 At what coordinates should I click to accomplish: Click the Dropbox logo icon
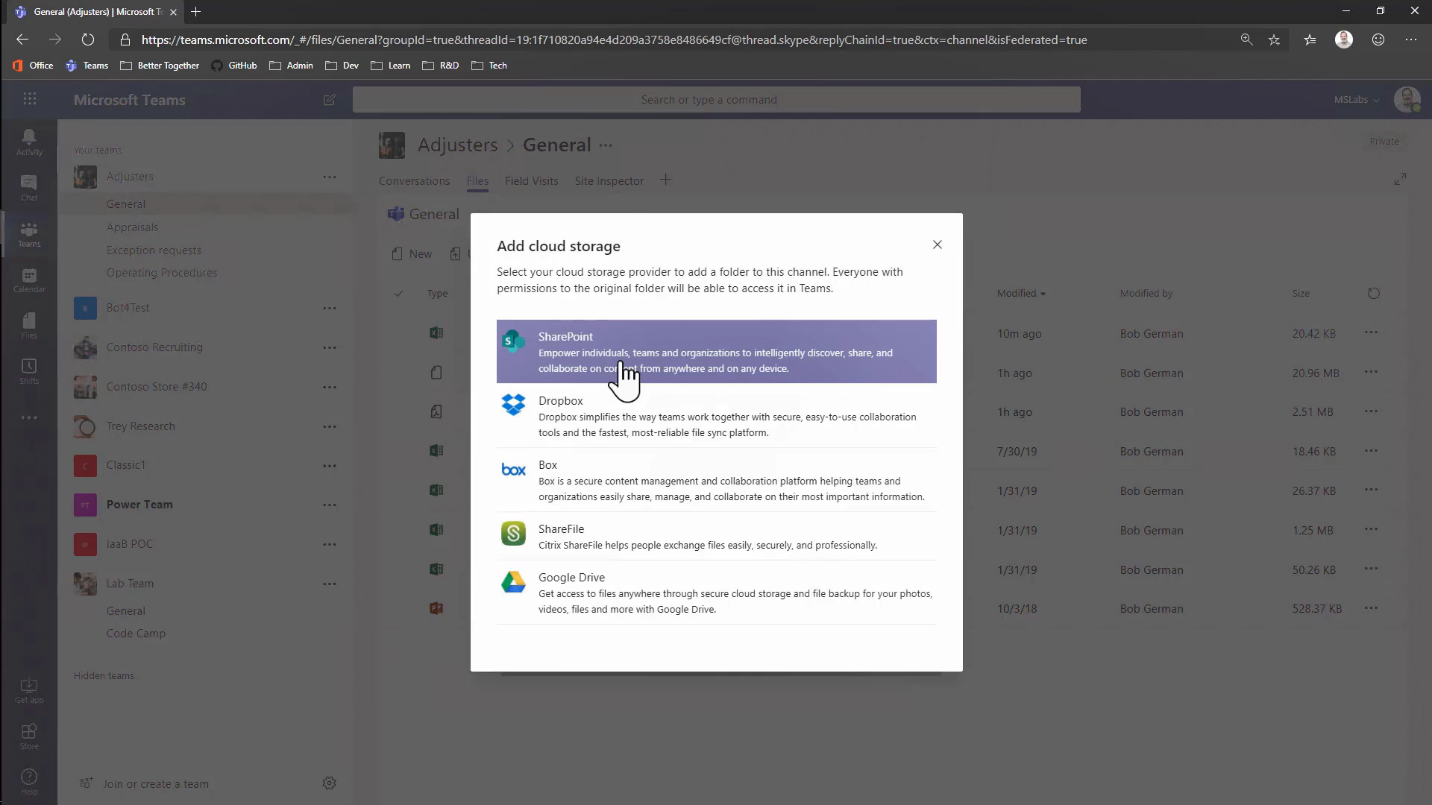point(513,404)
